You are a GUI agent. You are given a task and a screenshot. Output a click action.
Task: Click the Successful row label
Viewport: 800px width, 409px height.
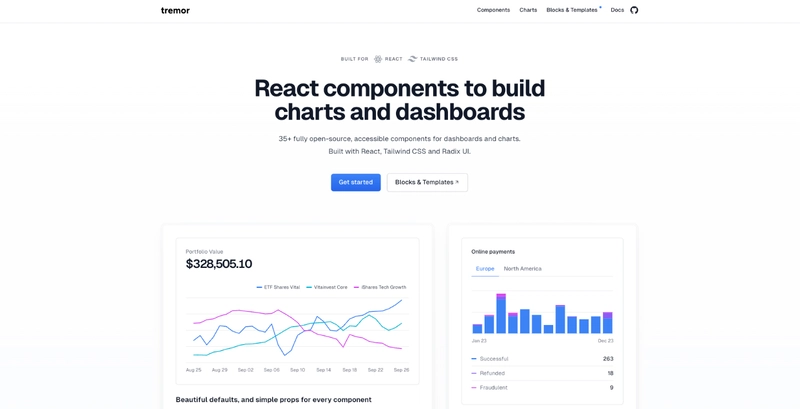click(x=494, y=359)
